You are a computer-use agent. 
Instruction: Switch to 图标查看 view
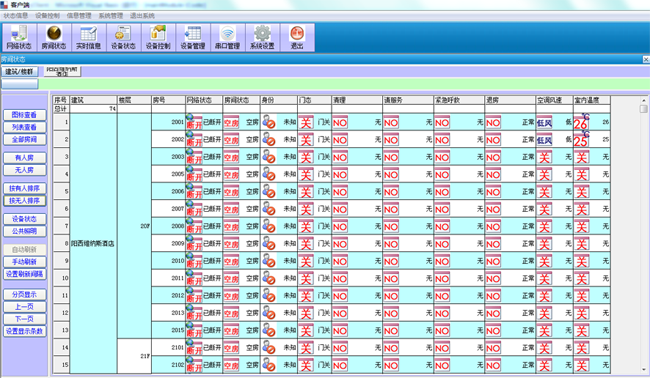[24, 115]
